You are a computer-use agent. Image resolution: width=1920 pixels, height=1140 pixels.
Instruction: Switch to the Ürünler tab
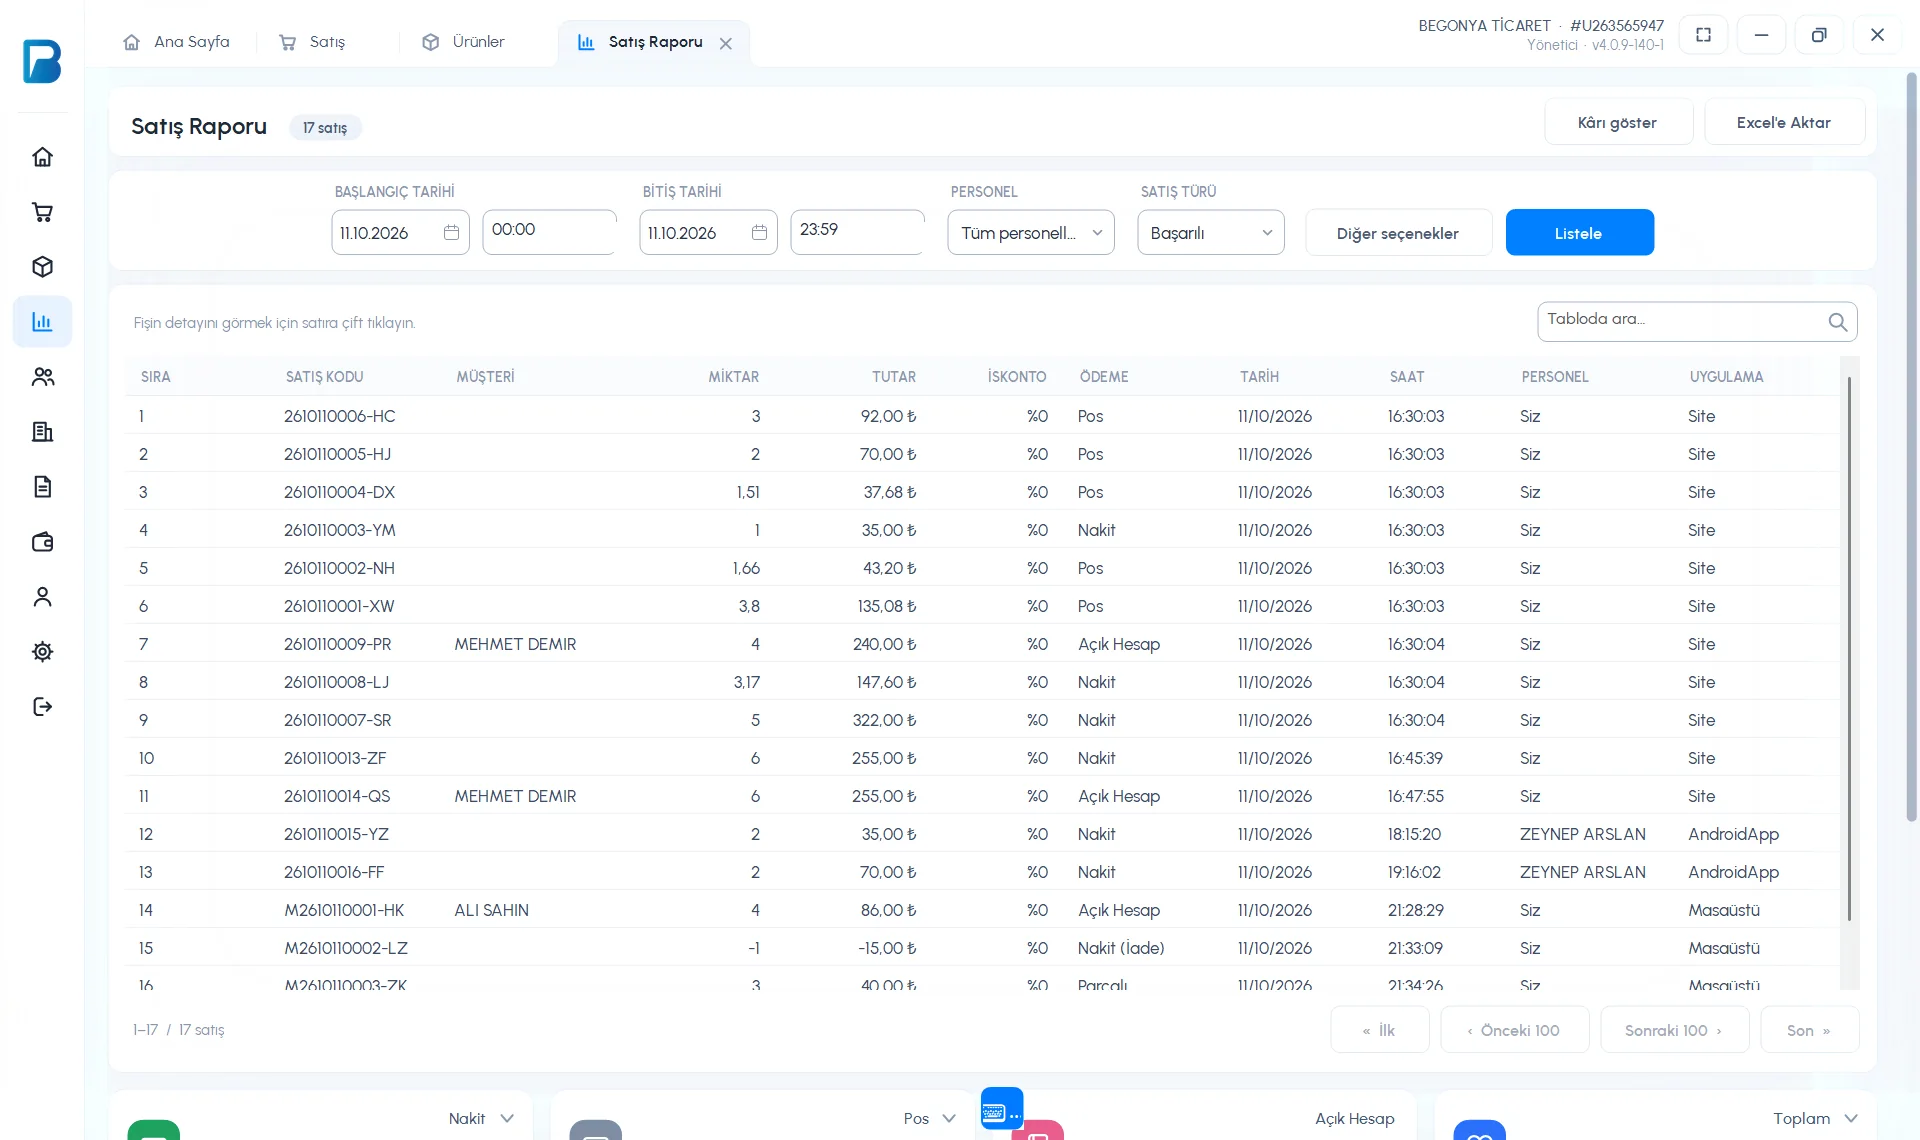pos(464,42)
